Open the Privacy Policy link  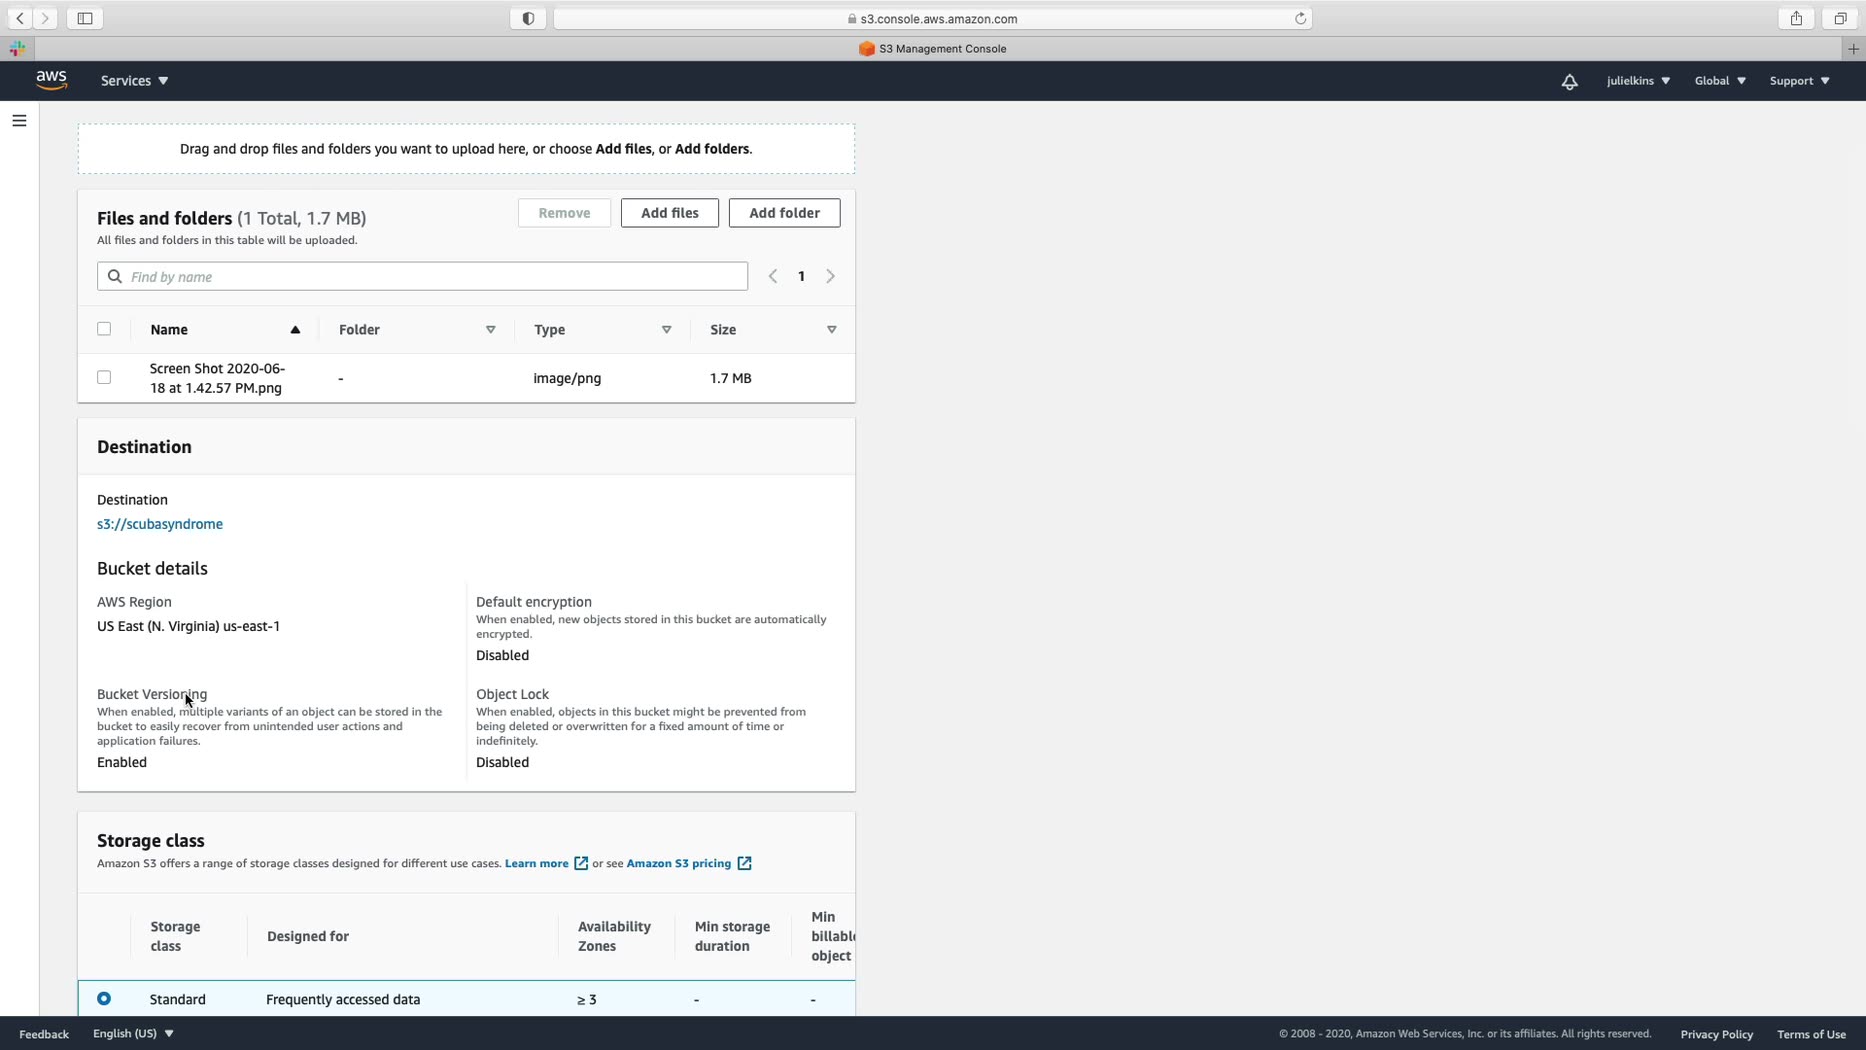point(1716,1034)
